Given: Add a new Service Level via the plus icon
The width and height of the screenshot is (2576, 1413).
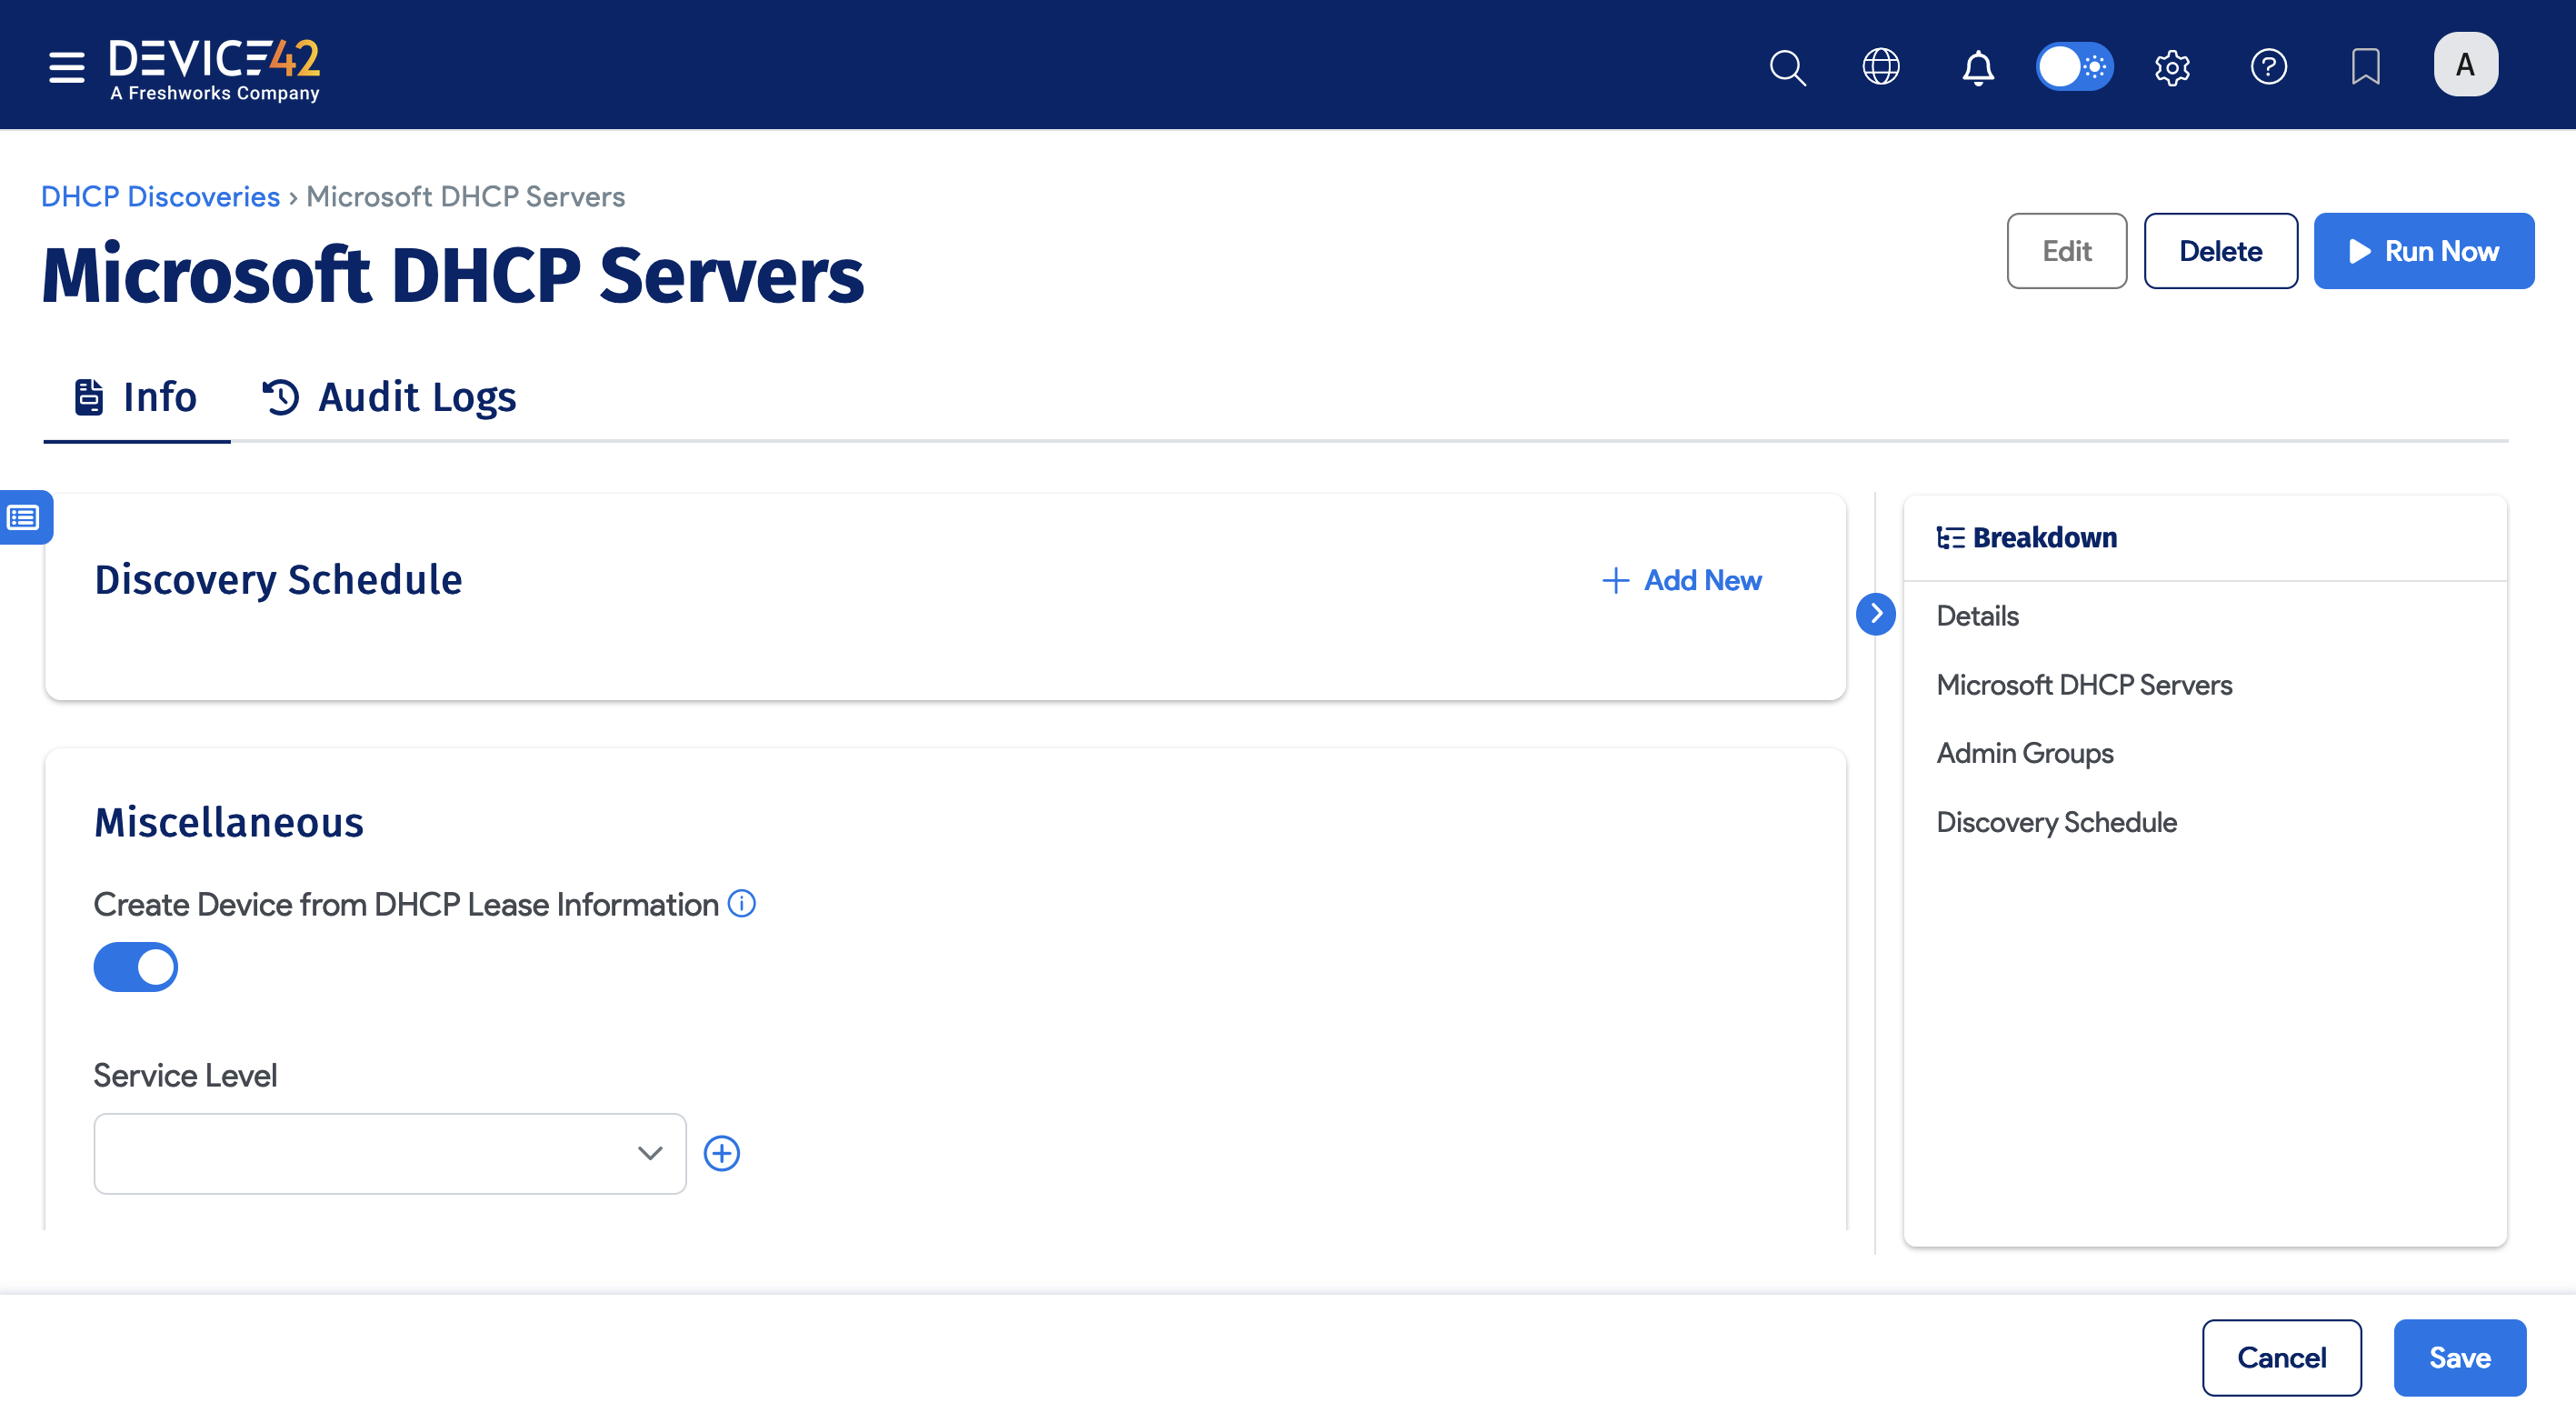Looking at the screenshot, I should (x=722, y=1152).
